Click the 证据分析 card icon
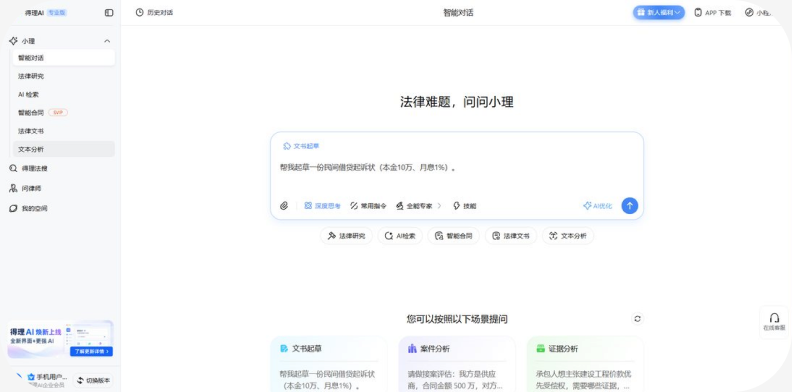The height and width of the screenshot is (392, 792). [540, 349]
